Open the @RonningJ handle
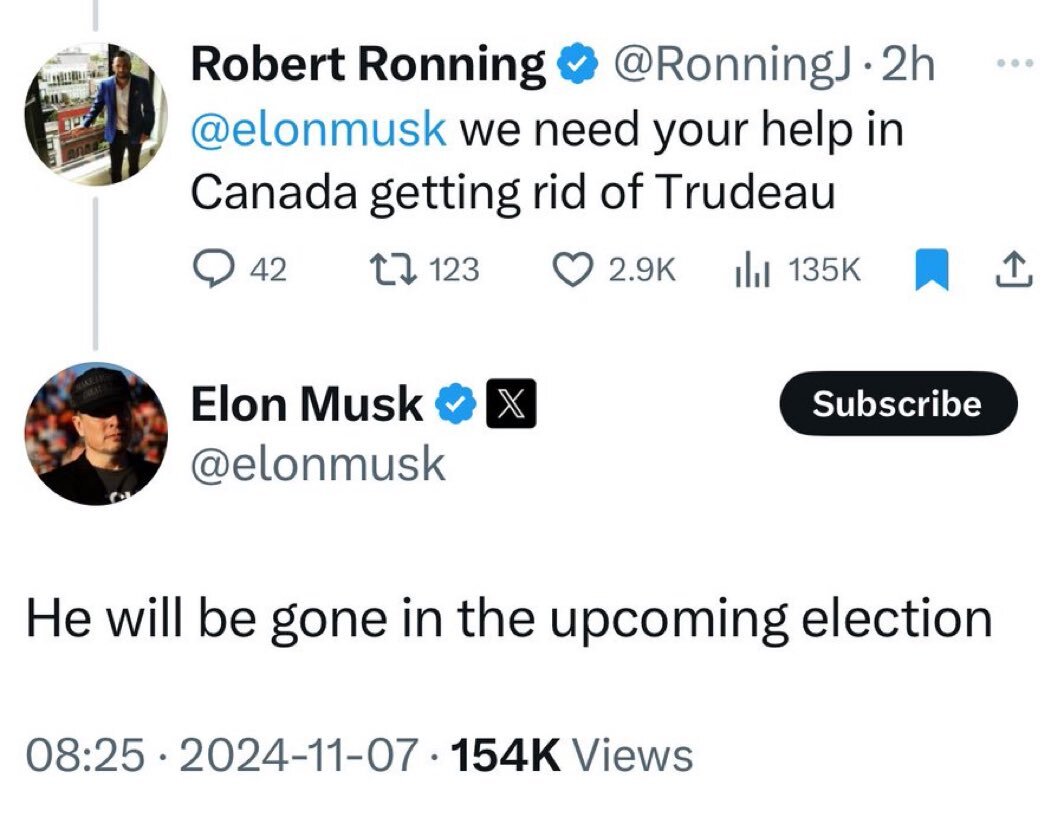Viewport: 1064px width, 817px height. click(732, 64)
